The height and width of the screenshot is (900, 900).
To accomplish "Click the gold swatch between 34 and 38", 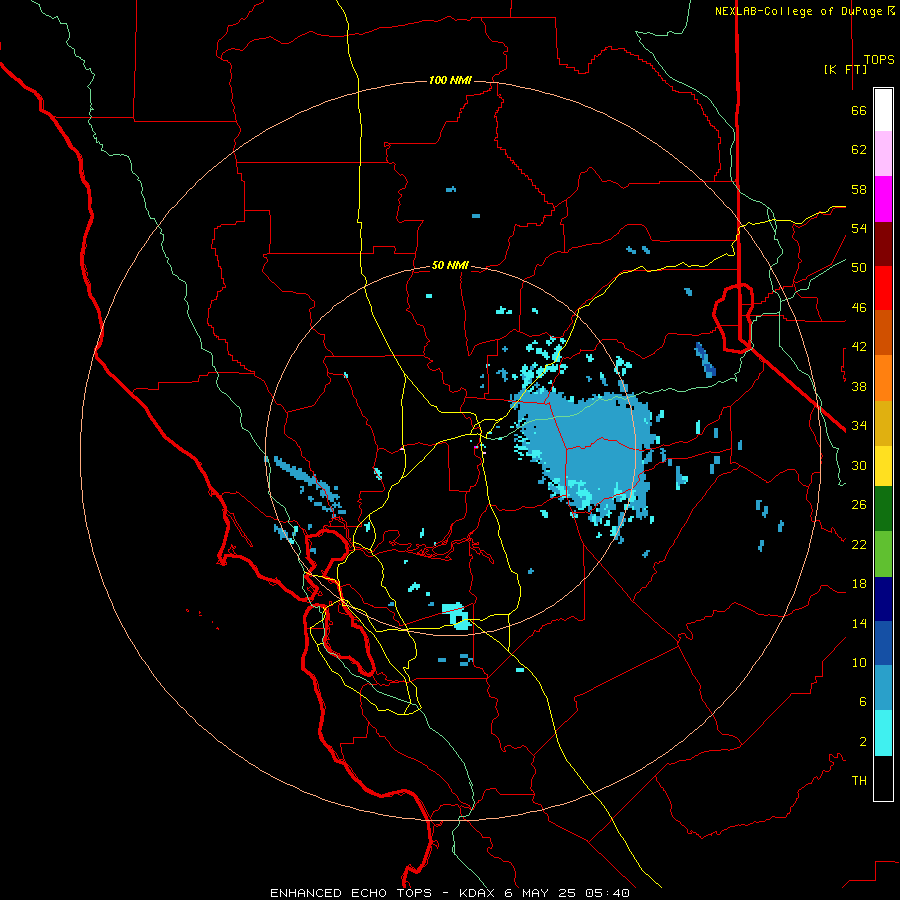I will click(x=883, y=423).
